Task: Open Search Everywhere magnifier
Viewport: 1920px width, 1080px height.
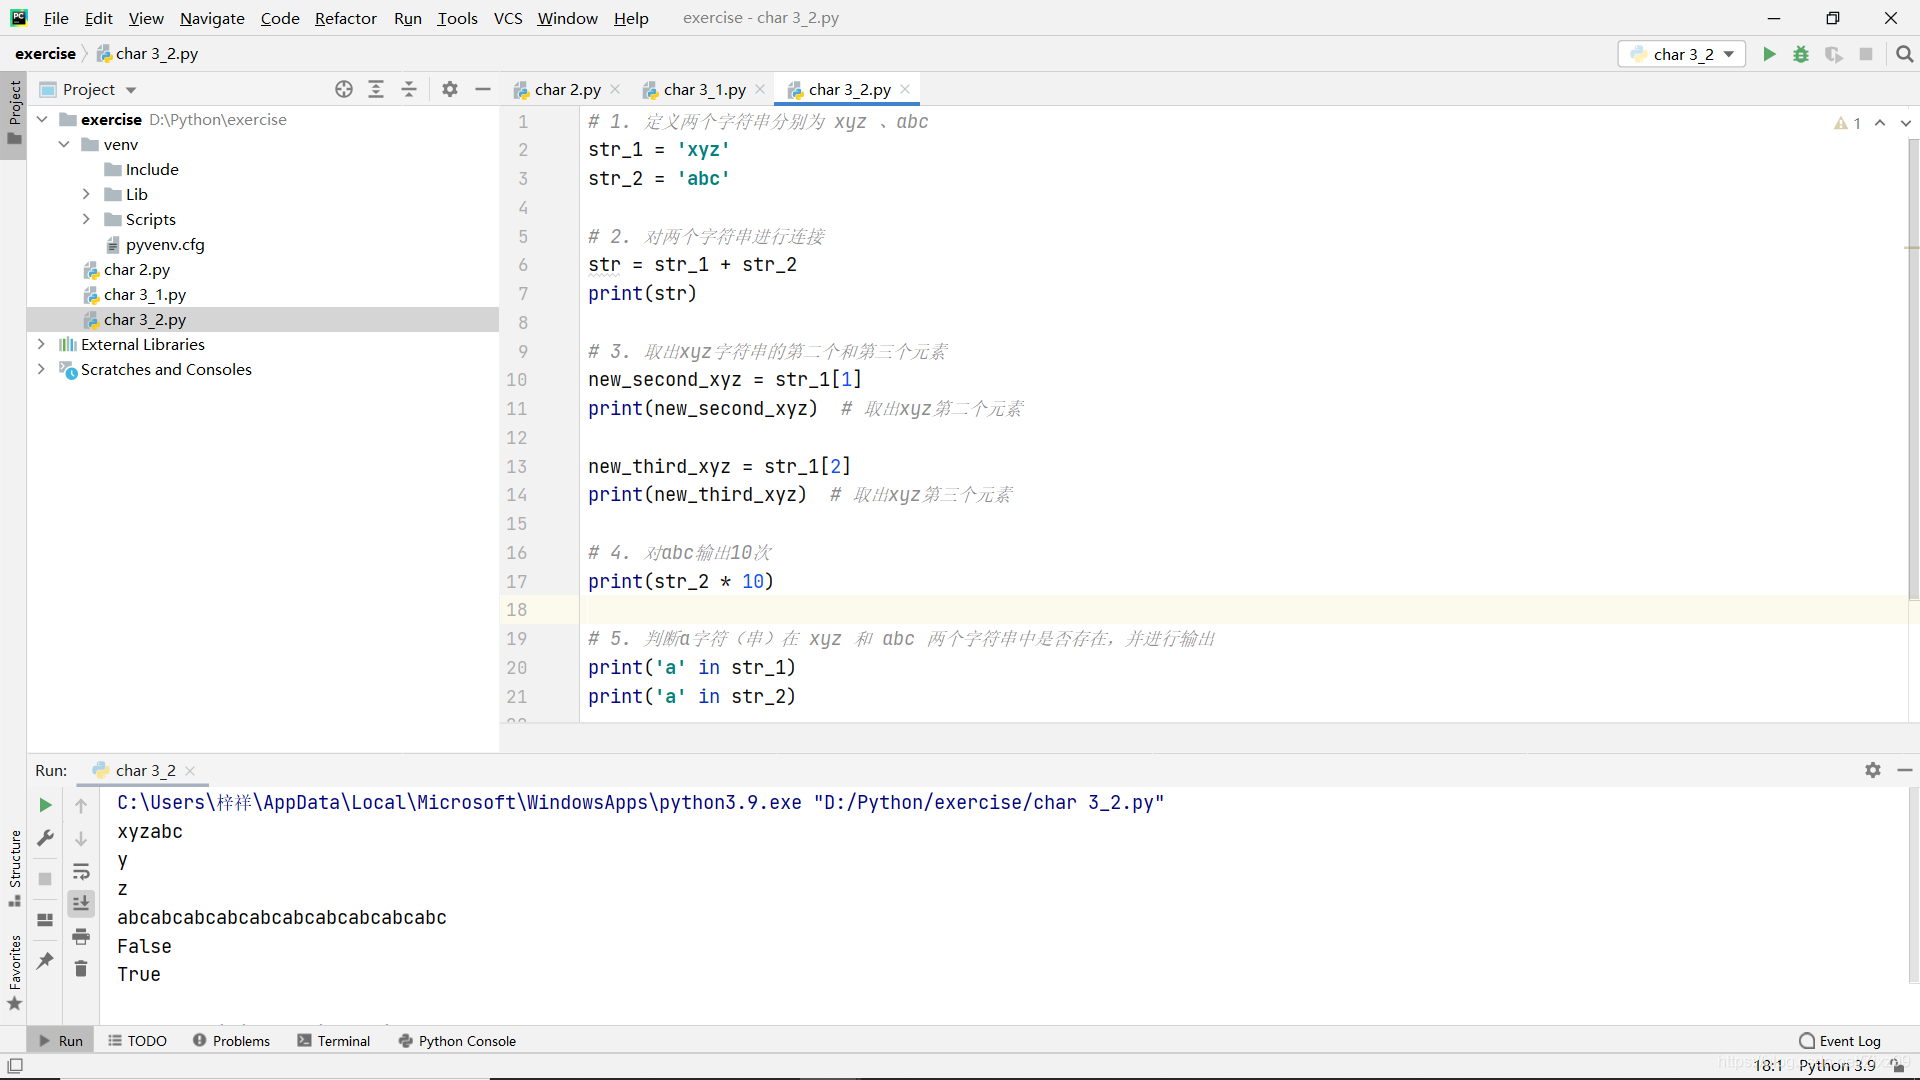Action: [x=1905, y=54]
